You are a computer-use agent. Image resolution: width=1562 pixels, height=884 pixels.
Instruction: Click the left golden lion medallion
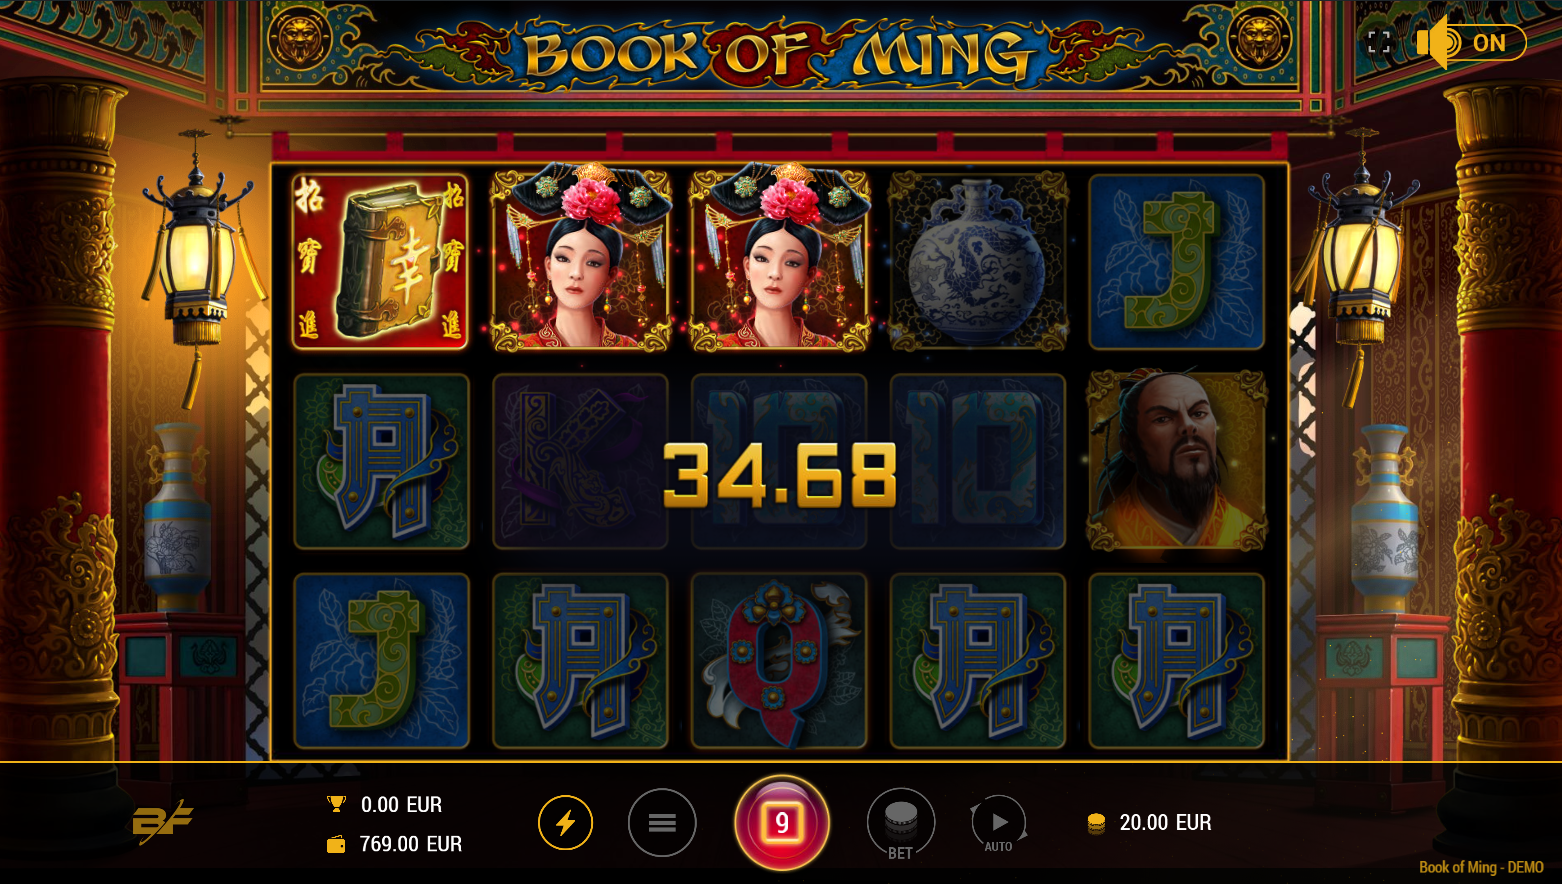point(299,41)
